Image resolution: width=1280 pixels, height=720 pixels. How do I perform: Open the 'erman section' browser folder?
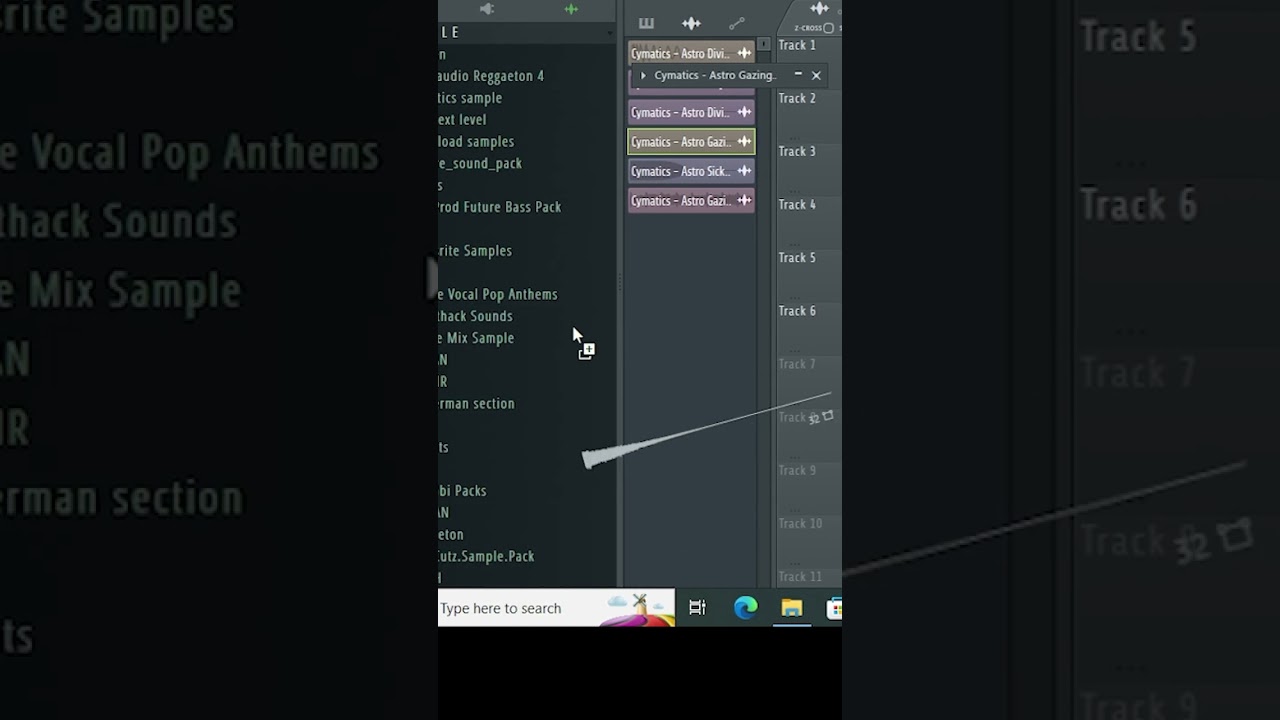tap(476, 404)
